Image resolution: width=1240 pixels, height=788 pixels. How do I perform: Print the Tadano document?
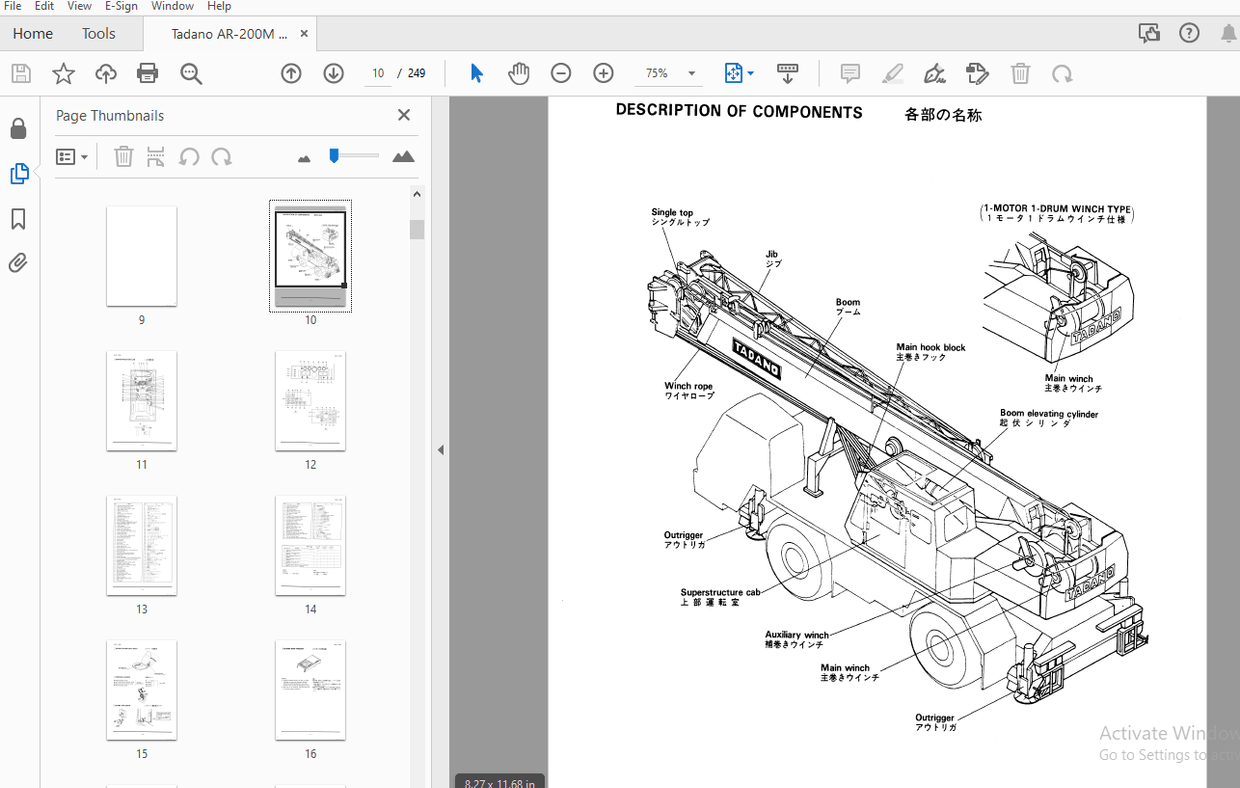click(147, 73)
